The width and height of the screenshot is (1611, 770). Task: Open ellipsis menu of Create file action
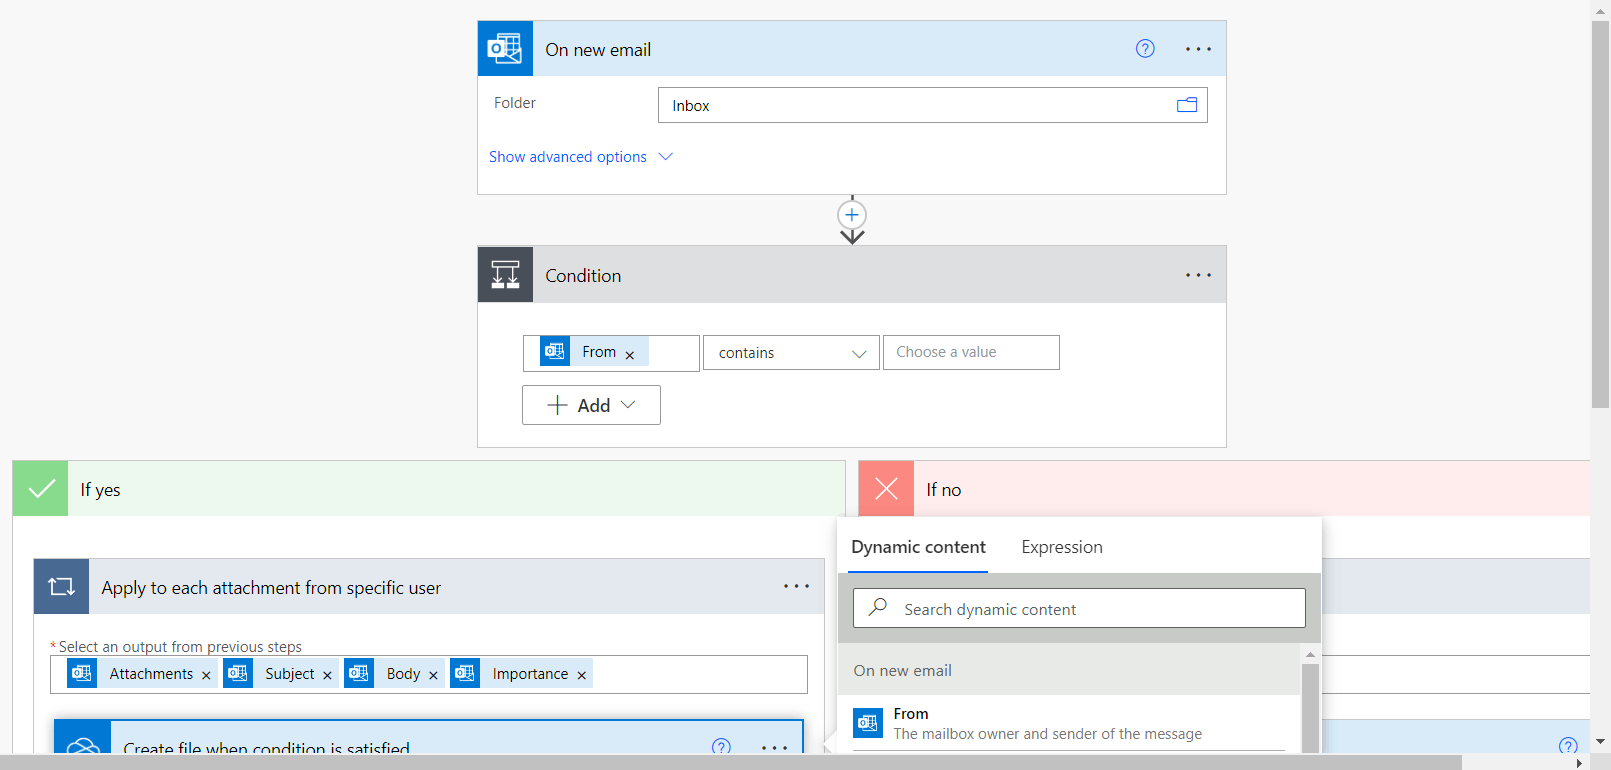point(775,748)
